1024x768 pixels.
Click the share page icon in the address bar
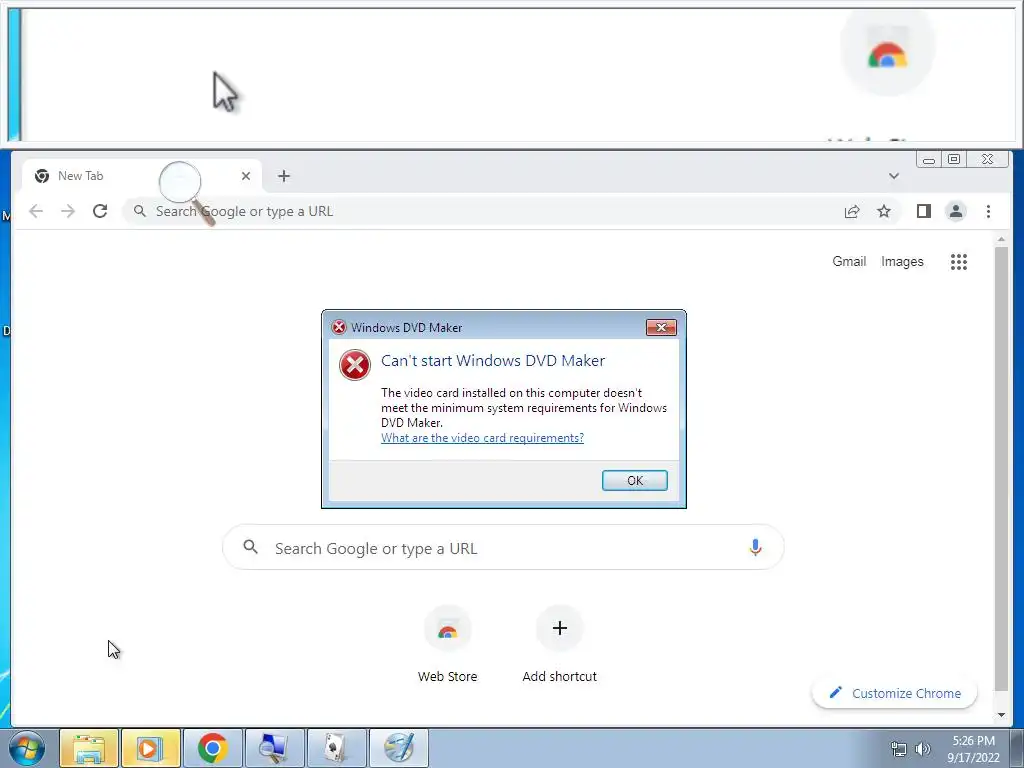tap(852, 211)
